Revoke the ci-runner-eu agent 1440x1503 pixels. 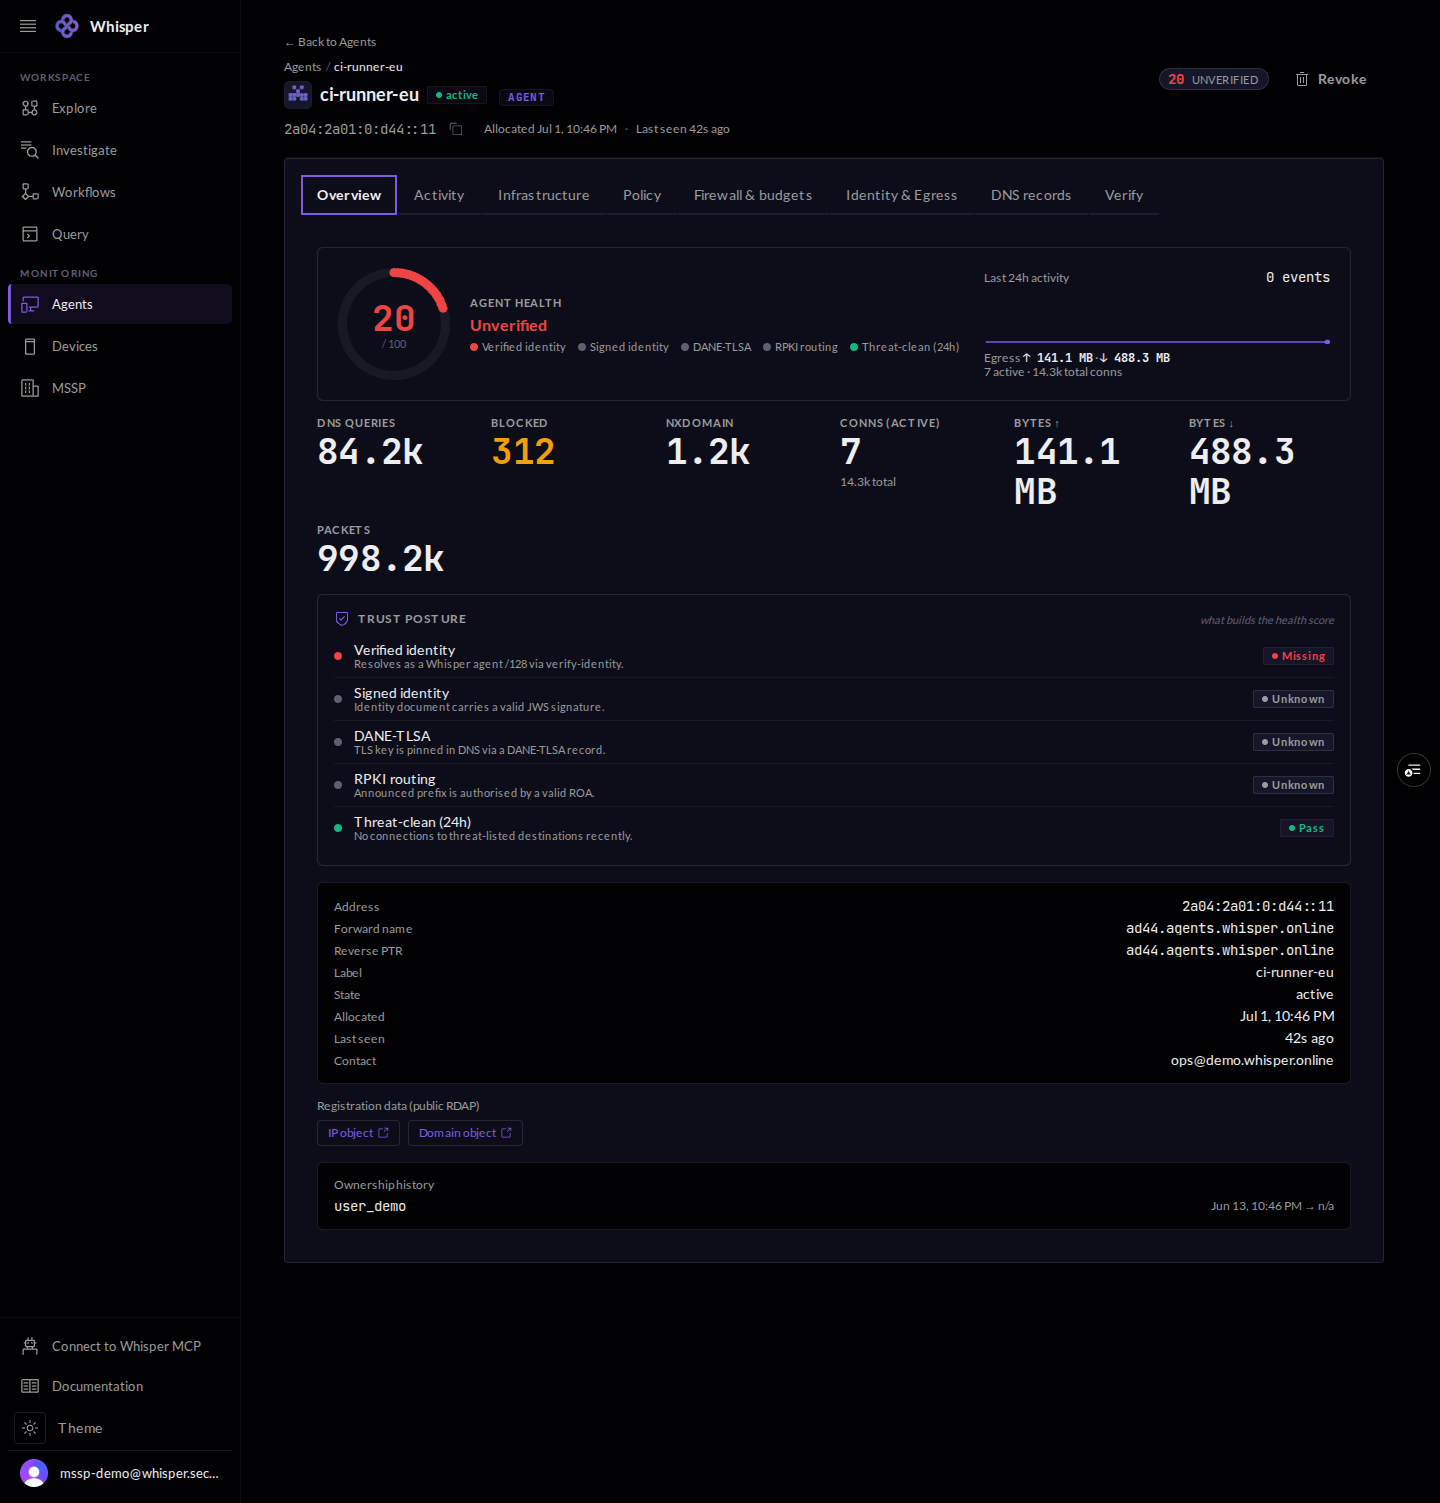pyautogui.click(x=1331, y=79)
